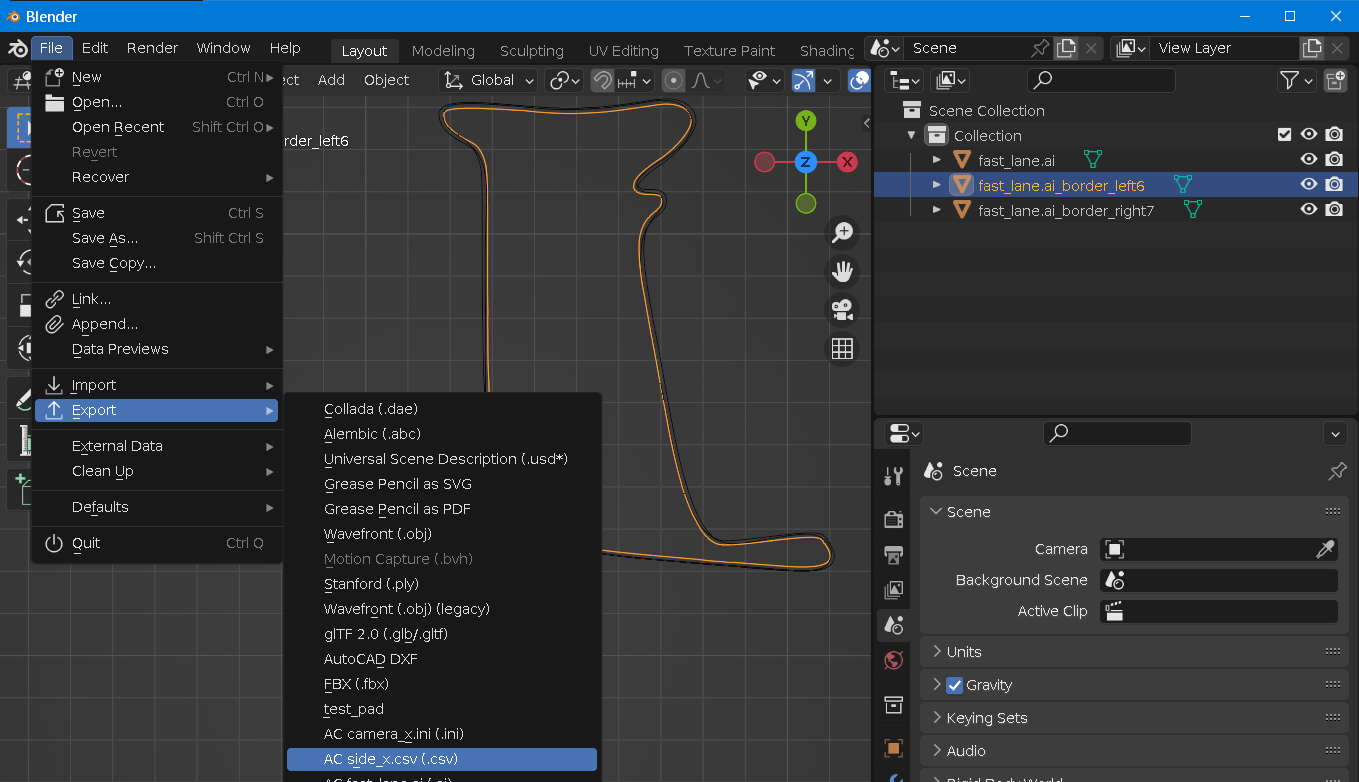The image size is (1359, 782).
Task: Switch orthographic/perspective grid icon
Action: (x=842, y=348)
